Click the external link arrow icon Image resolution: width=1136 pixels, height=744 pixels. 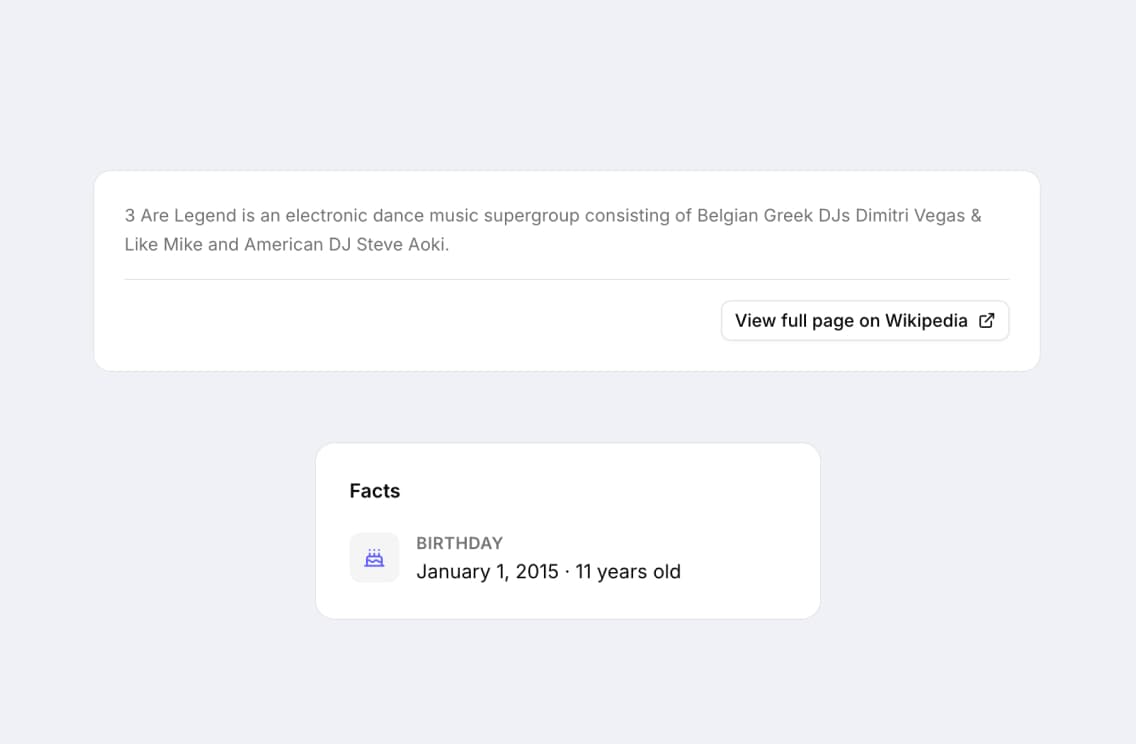click(986, 320)
